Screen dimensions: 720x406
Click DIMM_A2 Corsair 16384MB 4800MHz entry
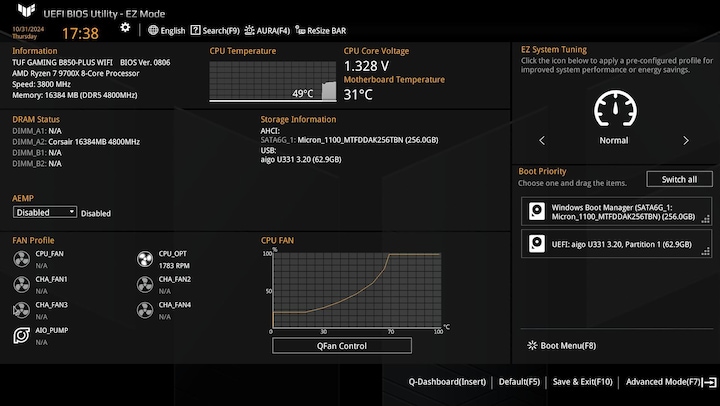(x=76, y=142)
